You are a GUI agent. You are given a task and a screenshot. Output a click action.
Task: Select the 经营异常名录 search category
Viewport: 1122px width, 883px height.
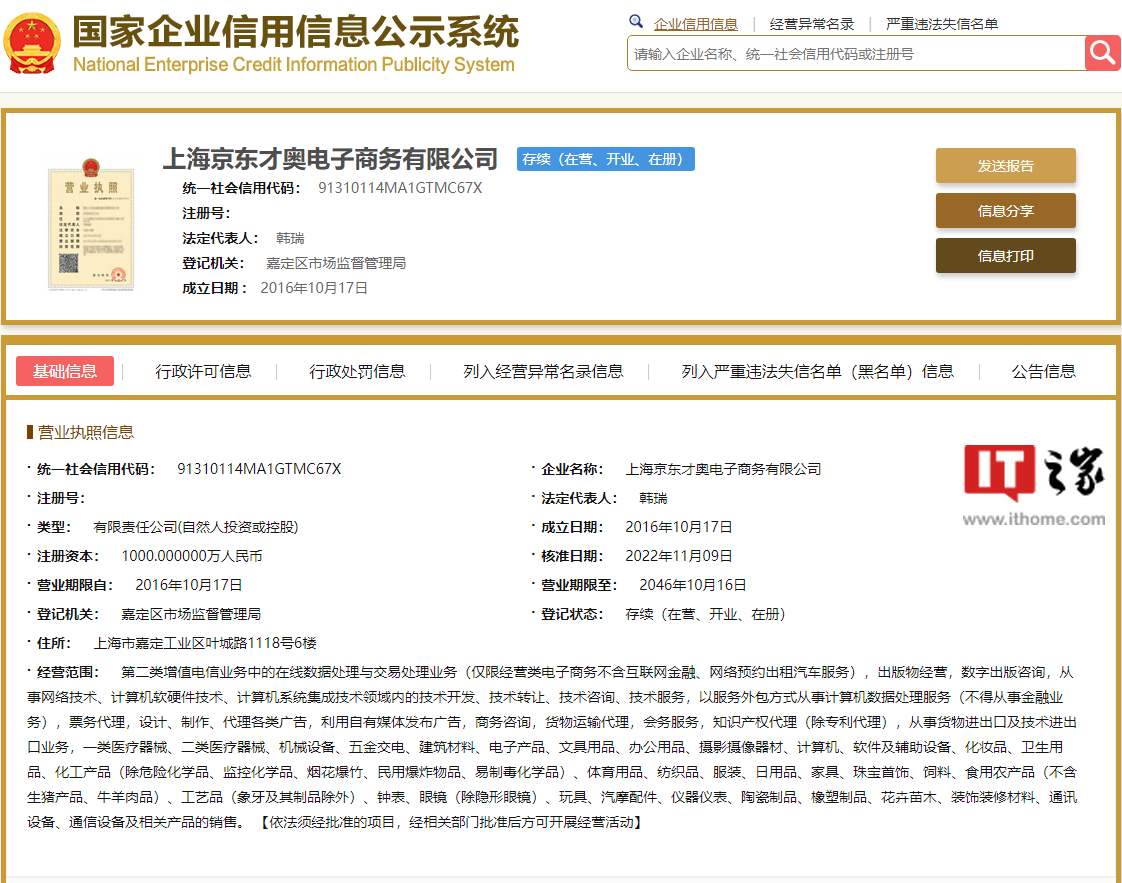click(x=811, y=24)
